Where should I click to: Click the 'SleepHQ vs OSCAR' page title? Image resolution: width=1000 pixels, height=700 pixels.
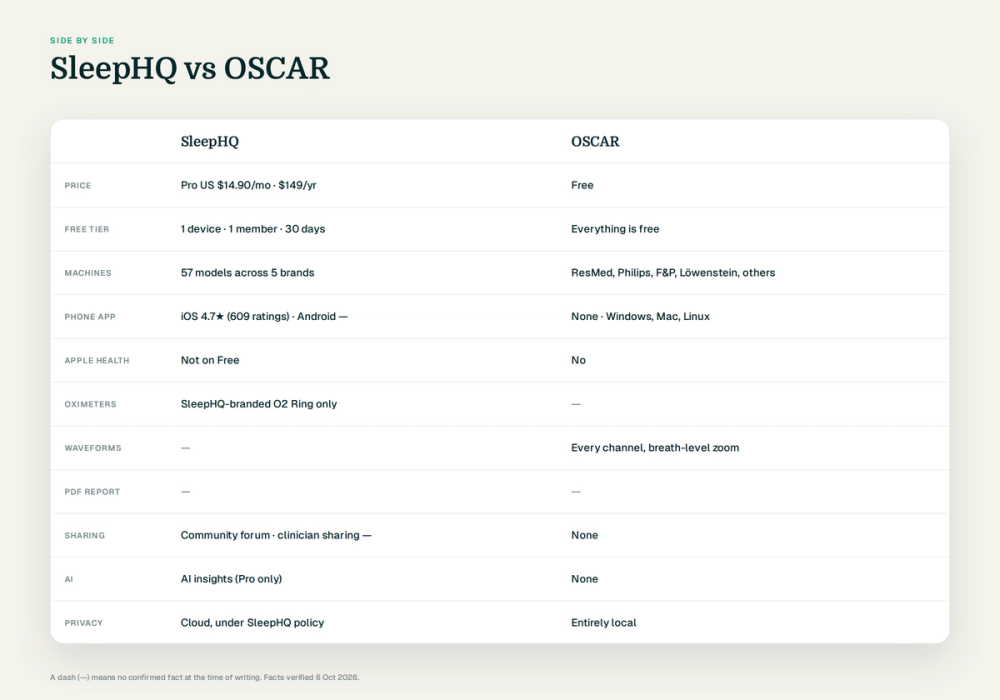[190, 68]
